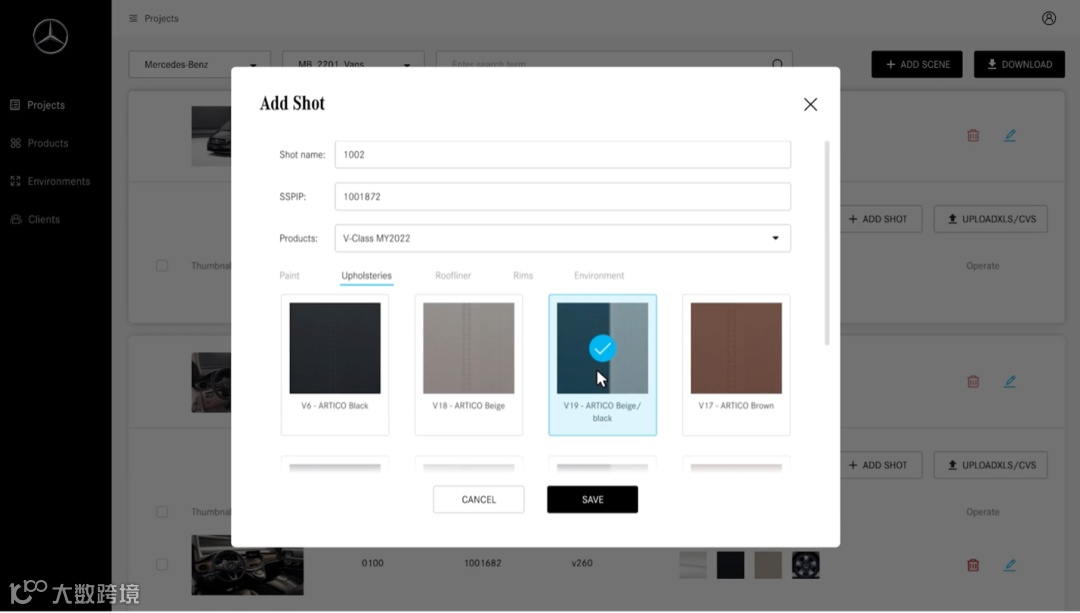Screen dimensions: 1080x613
Task: Delete shot 0100 with trash icon
Action: coord(973,565)
